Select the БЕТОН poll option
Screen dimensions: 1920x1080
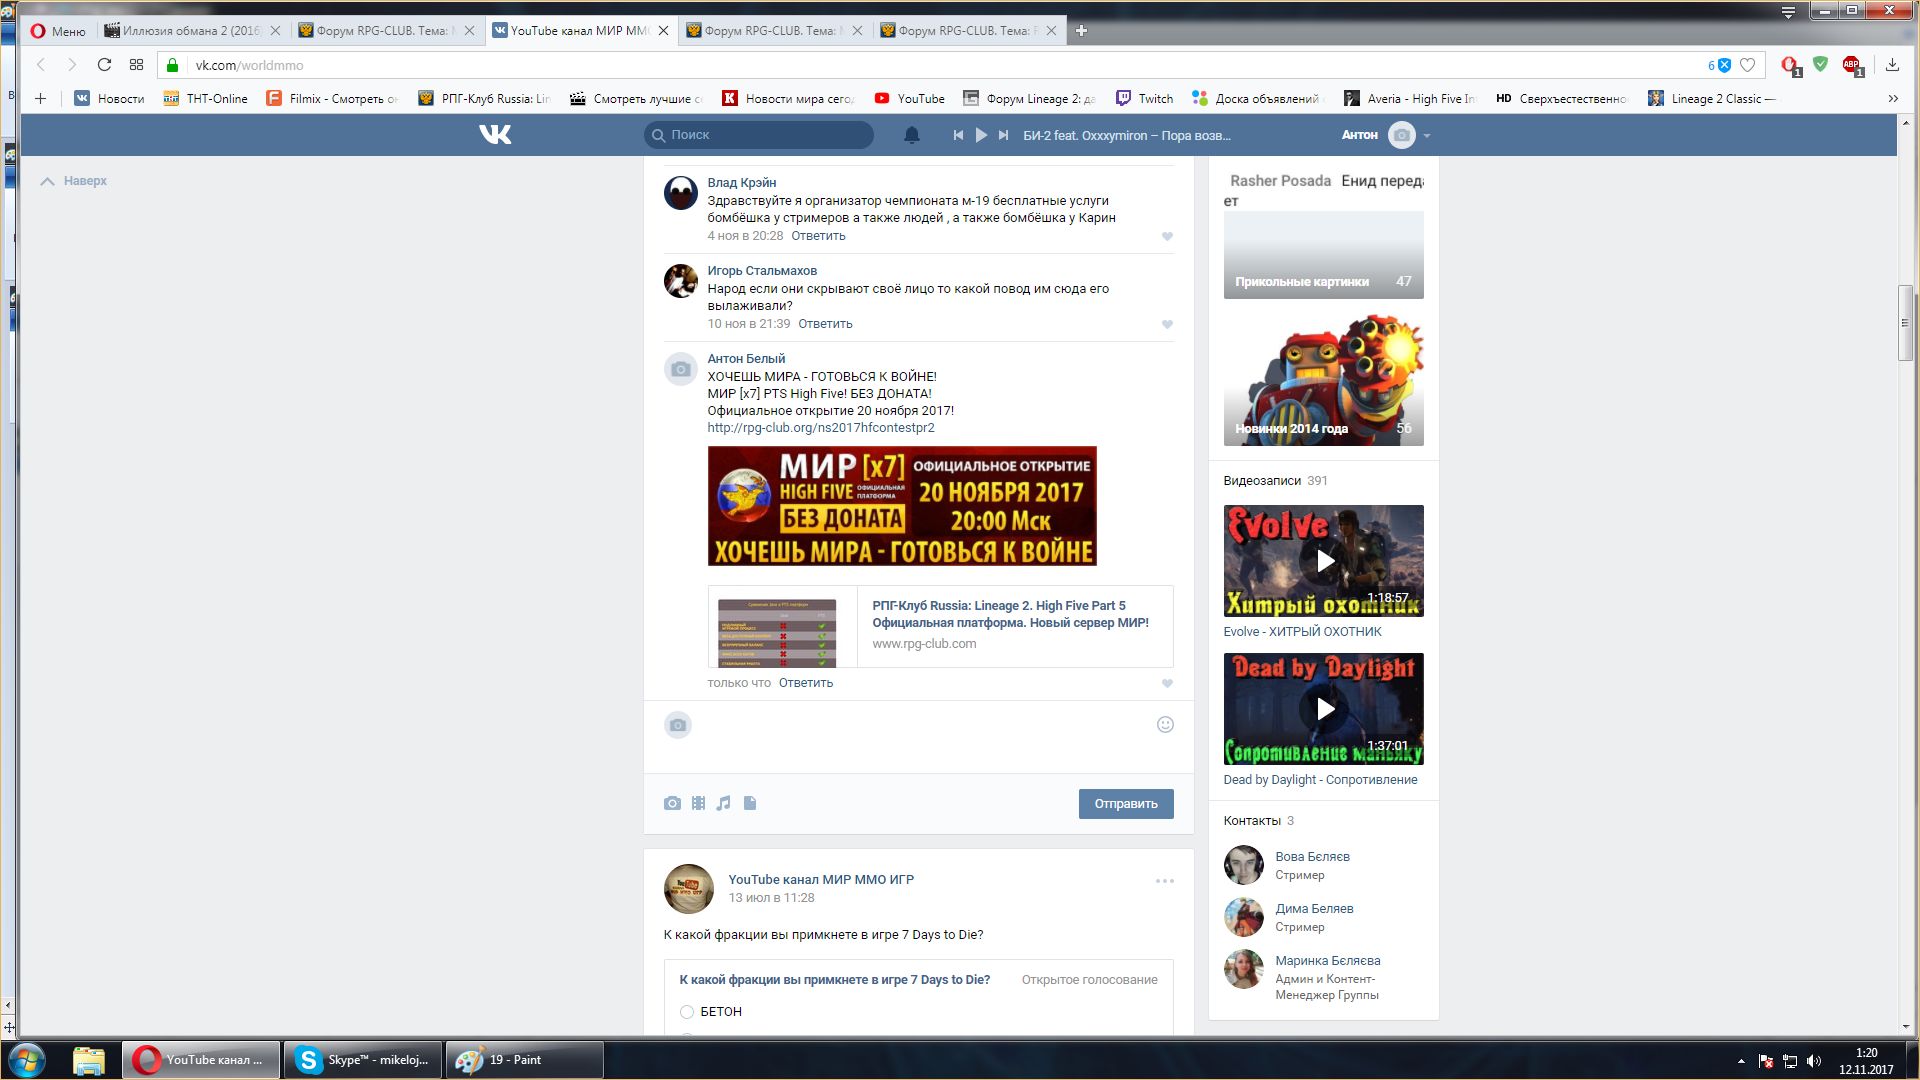(x=687, y=1012)
